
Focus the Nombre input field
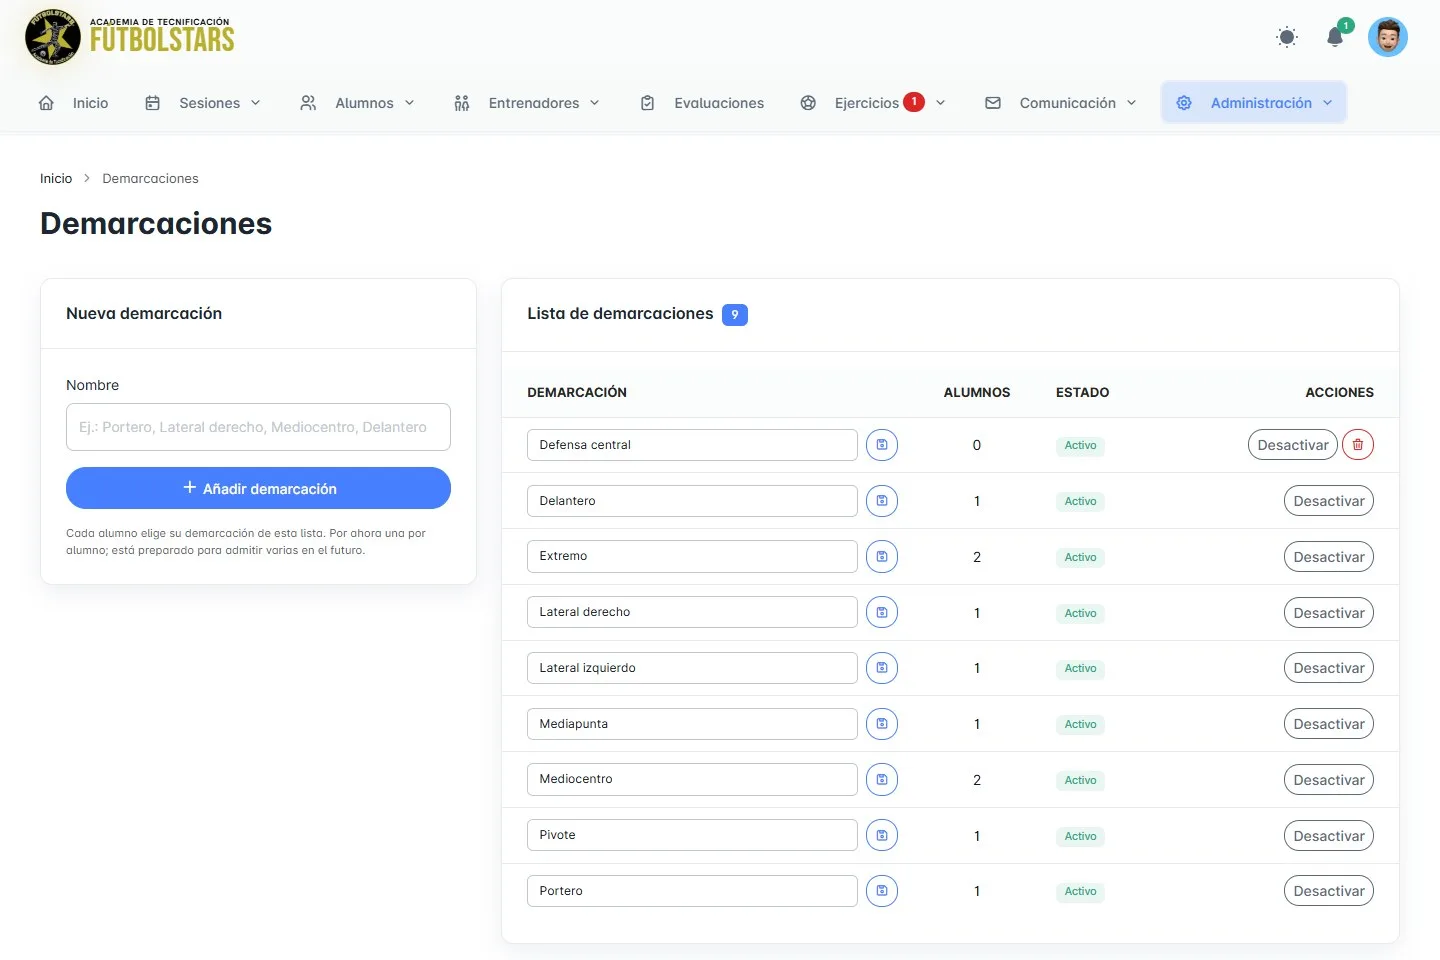[x=258, y=427]
